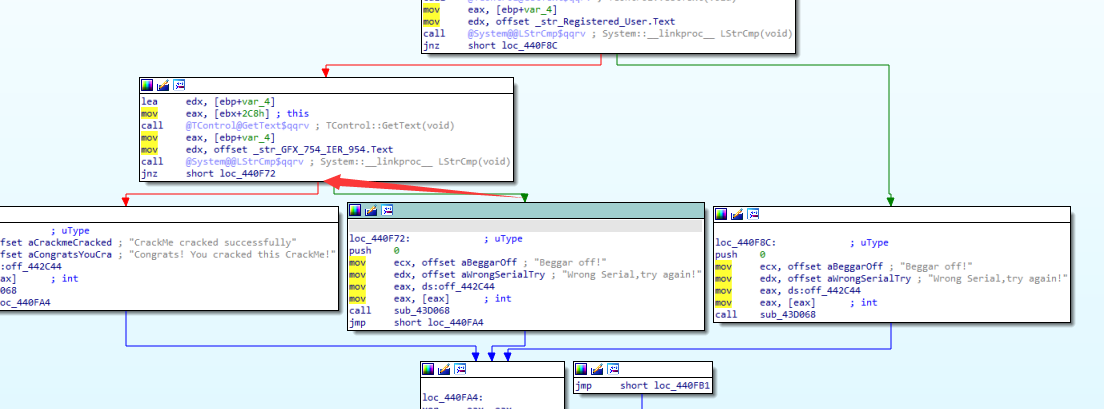Click the third title icon on the loc_440F8C node
This screenshot has height=409, width=1104.
click(754, 214)
